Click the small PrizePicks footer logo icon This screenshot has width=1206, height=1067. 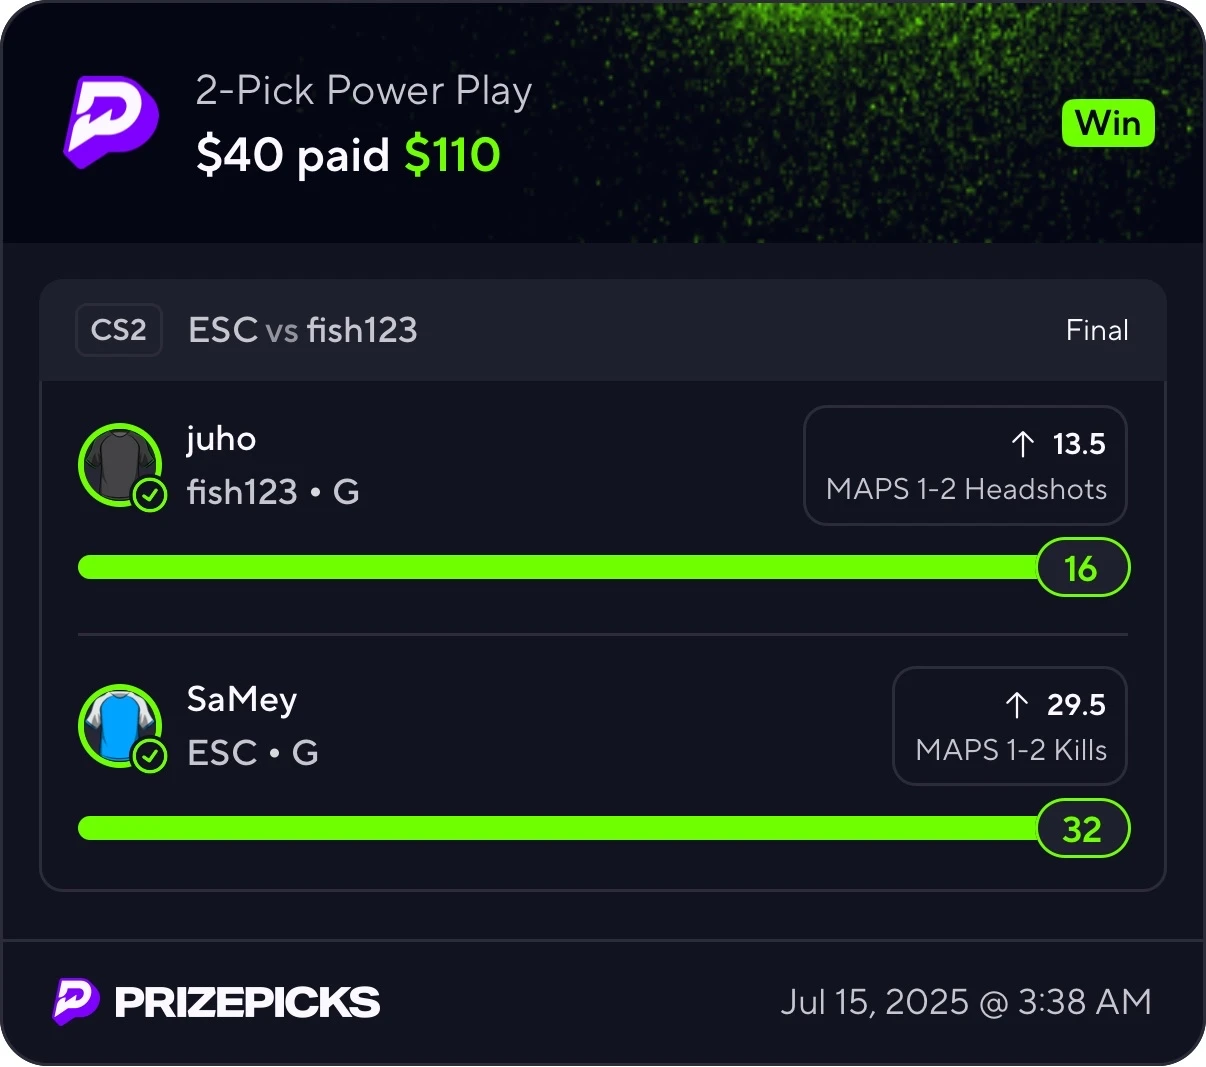tap(76, 1001)
